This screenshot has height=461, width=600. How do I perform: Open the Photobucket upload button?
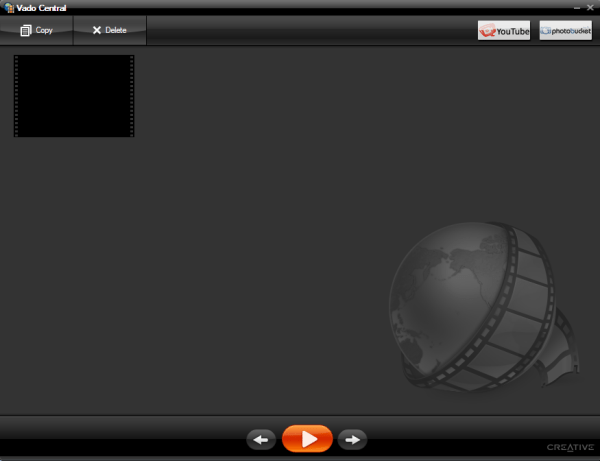(x=566, y=31)
